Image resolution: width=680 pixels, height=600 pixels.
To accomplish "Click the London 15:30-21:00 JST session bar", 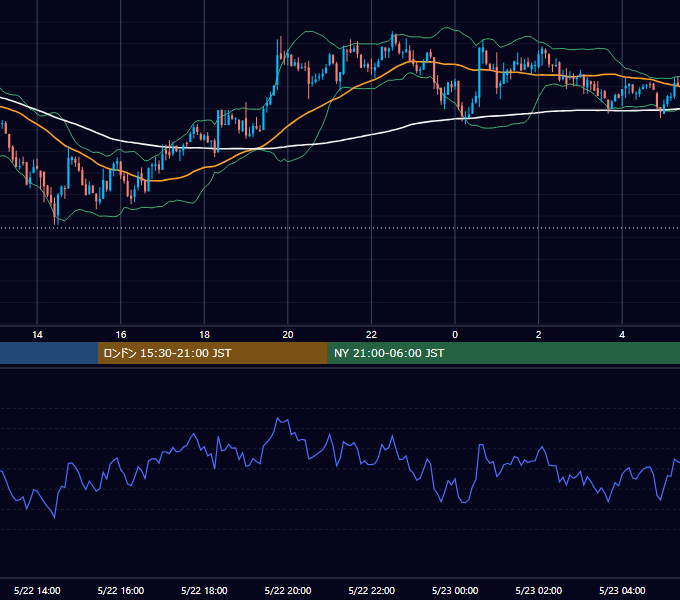I will (x=212, y=353).
